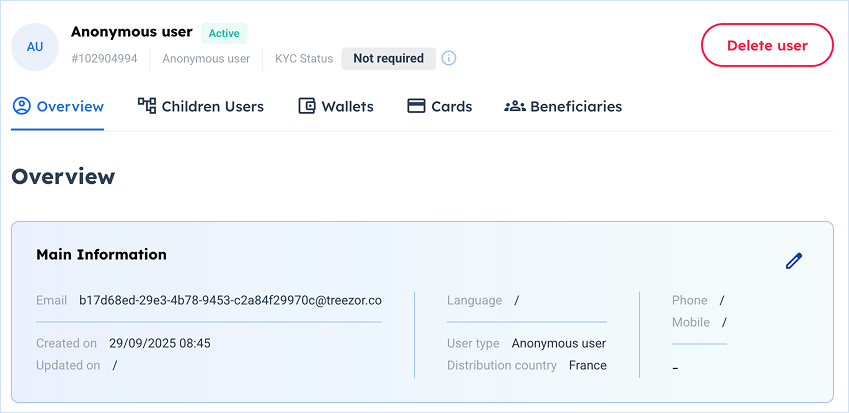Screen dimensions: 849x413
Task: Click the Main Information heading
Action: (101, 254)
